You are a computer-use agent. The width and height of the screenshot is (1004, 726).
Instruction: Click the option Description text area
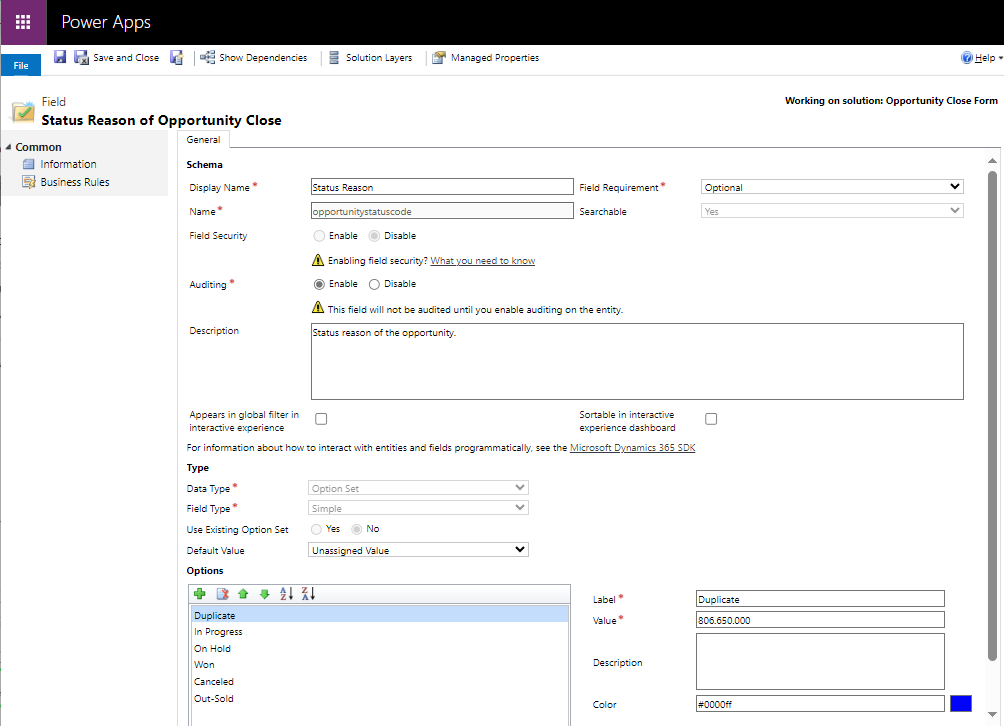coord(820,661)
